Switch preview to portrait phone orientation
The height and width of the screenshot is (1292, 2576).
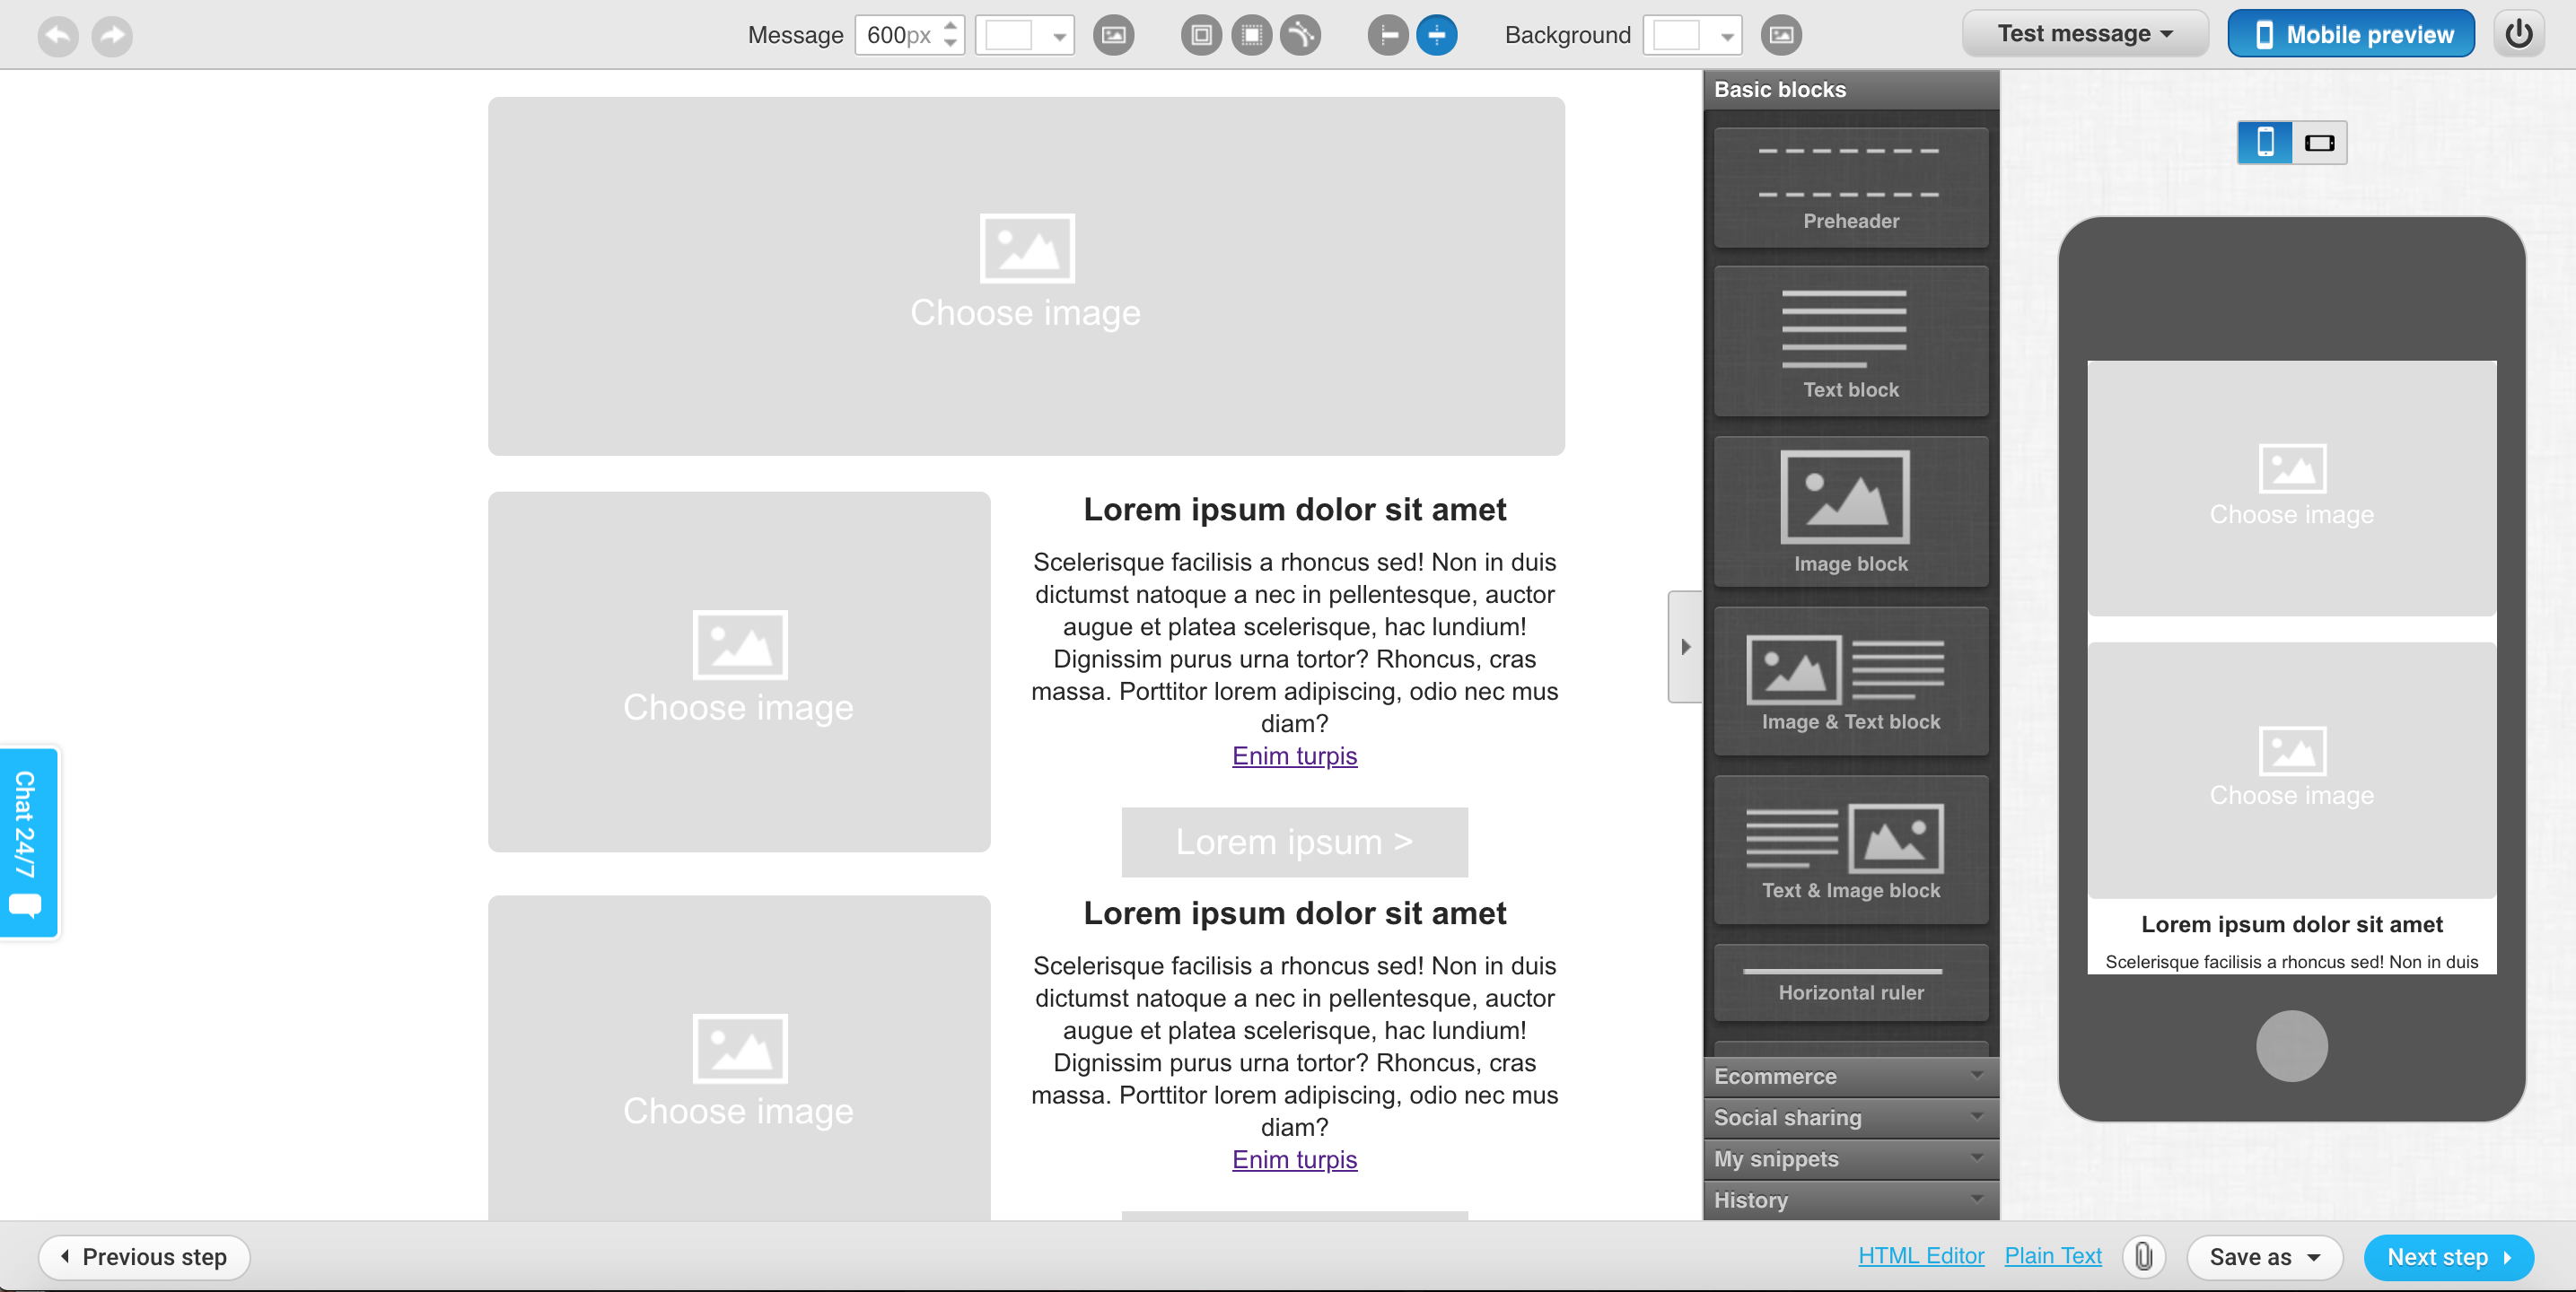click(2265, 142)
